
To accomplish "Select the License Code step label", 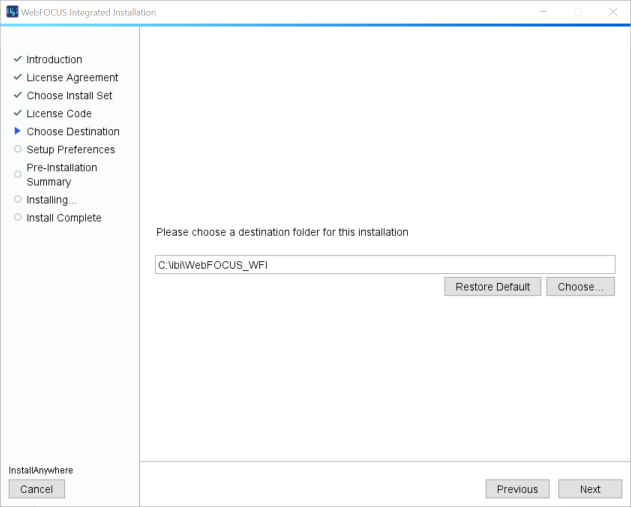I will click(x=59, y=113).
